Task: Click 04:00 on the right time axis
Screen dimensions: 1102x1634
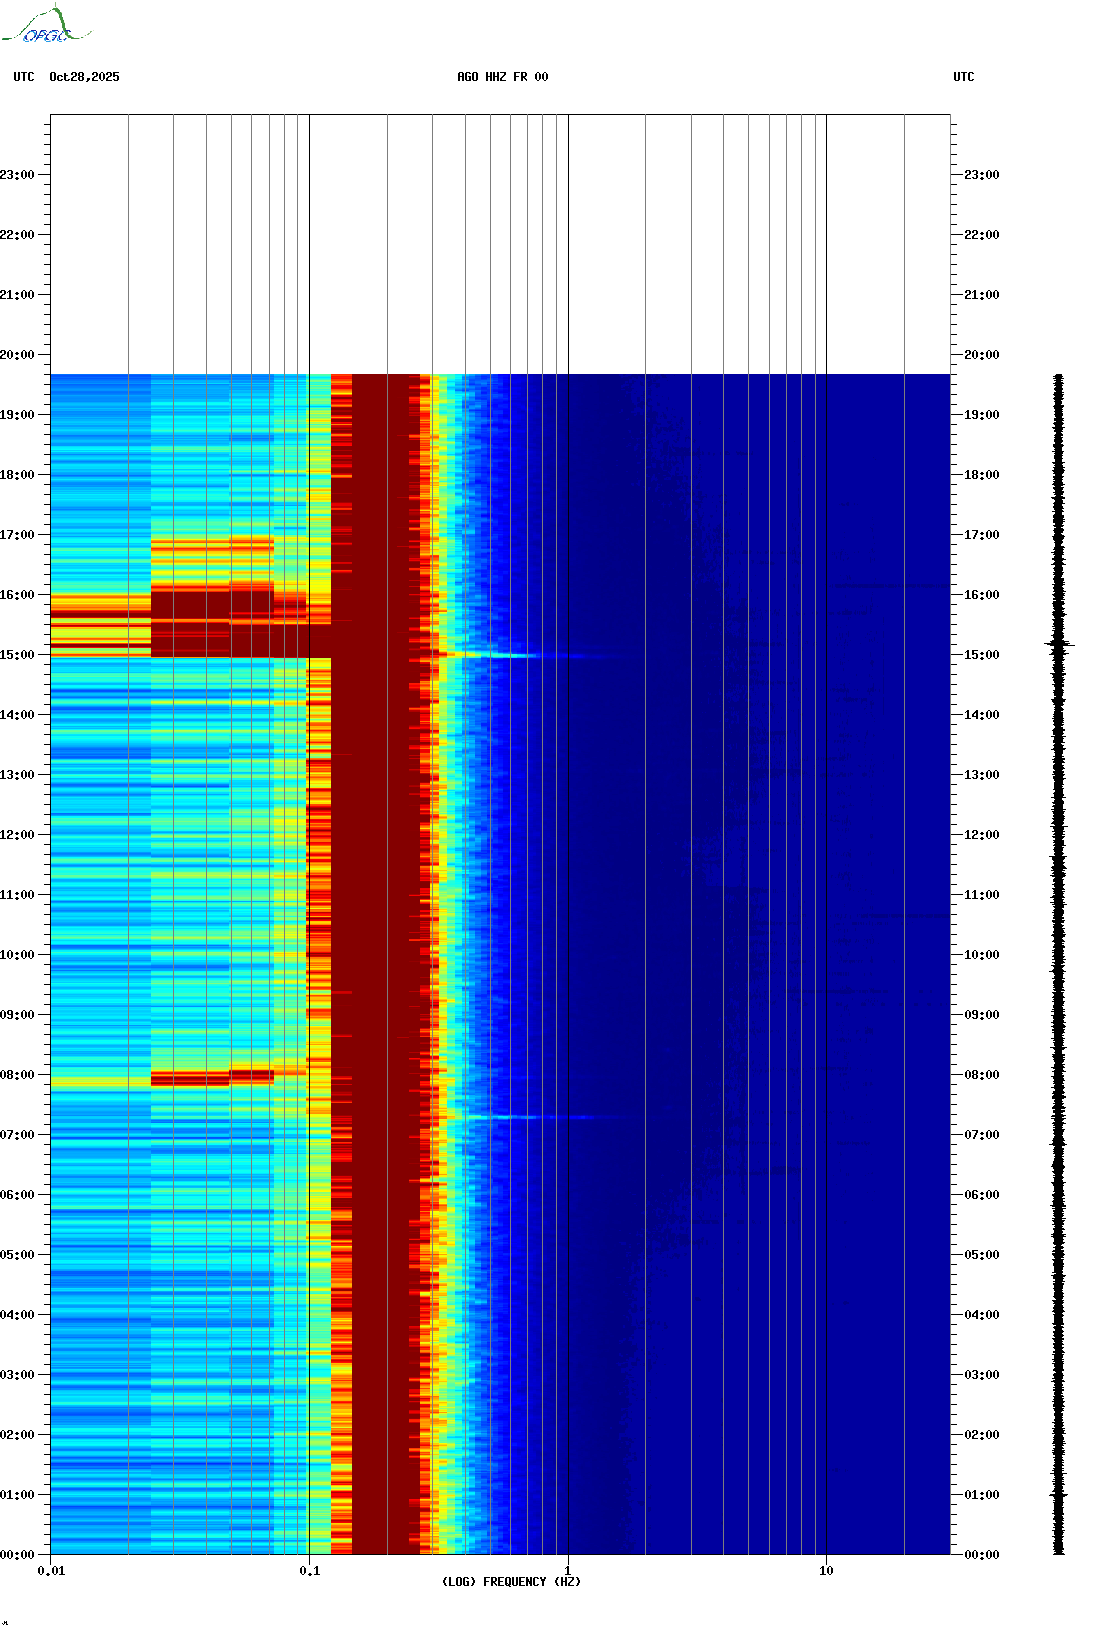Action: (x=982, y=1315)
